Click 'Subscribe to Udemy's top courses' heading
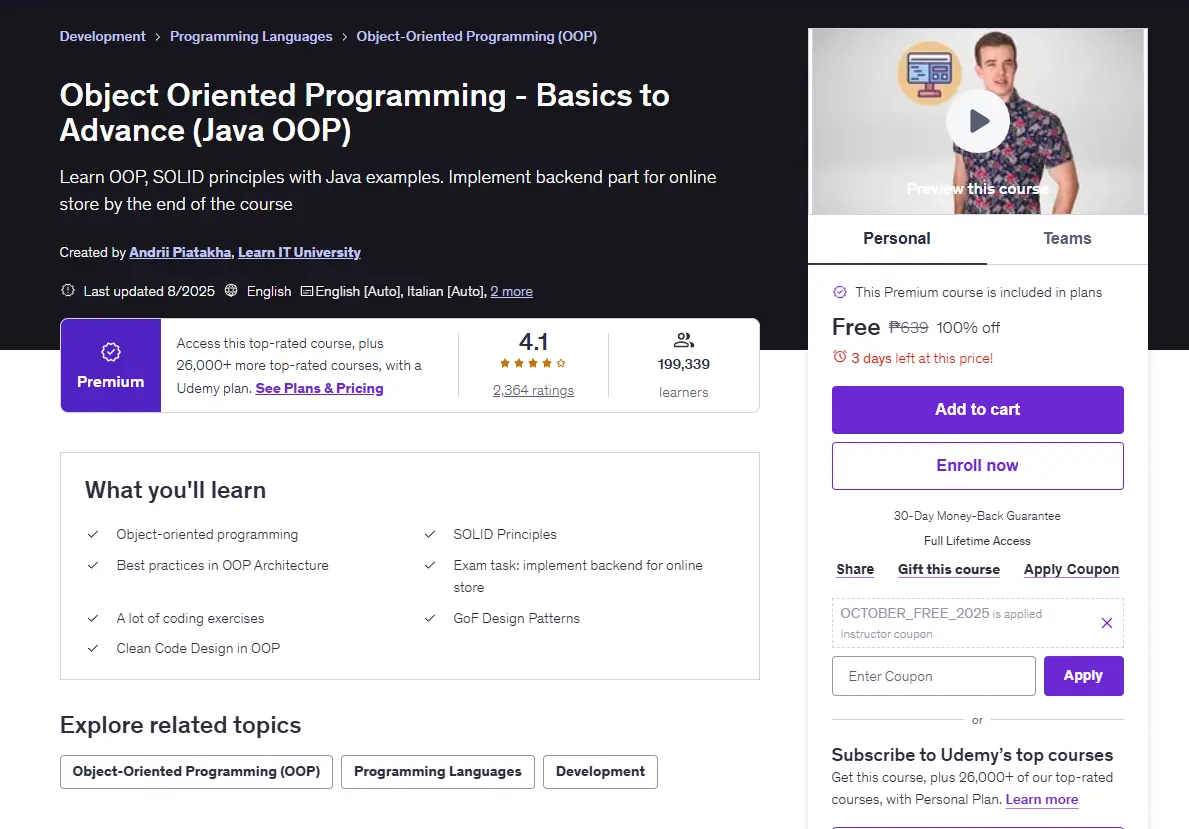The height and width of the screenshot is (829, 1189). [972, 755]
